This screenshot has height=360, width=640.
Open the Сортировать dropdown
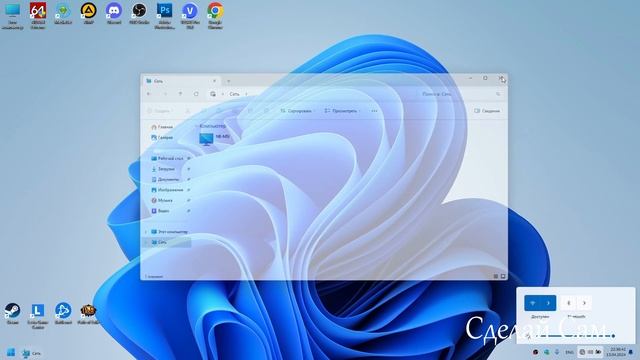coord(298,111)
